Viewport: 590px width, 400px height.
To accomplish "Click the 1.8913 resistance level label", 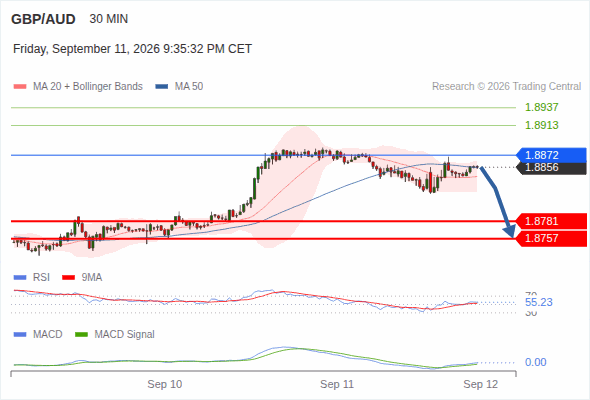I will 541,125.
